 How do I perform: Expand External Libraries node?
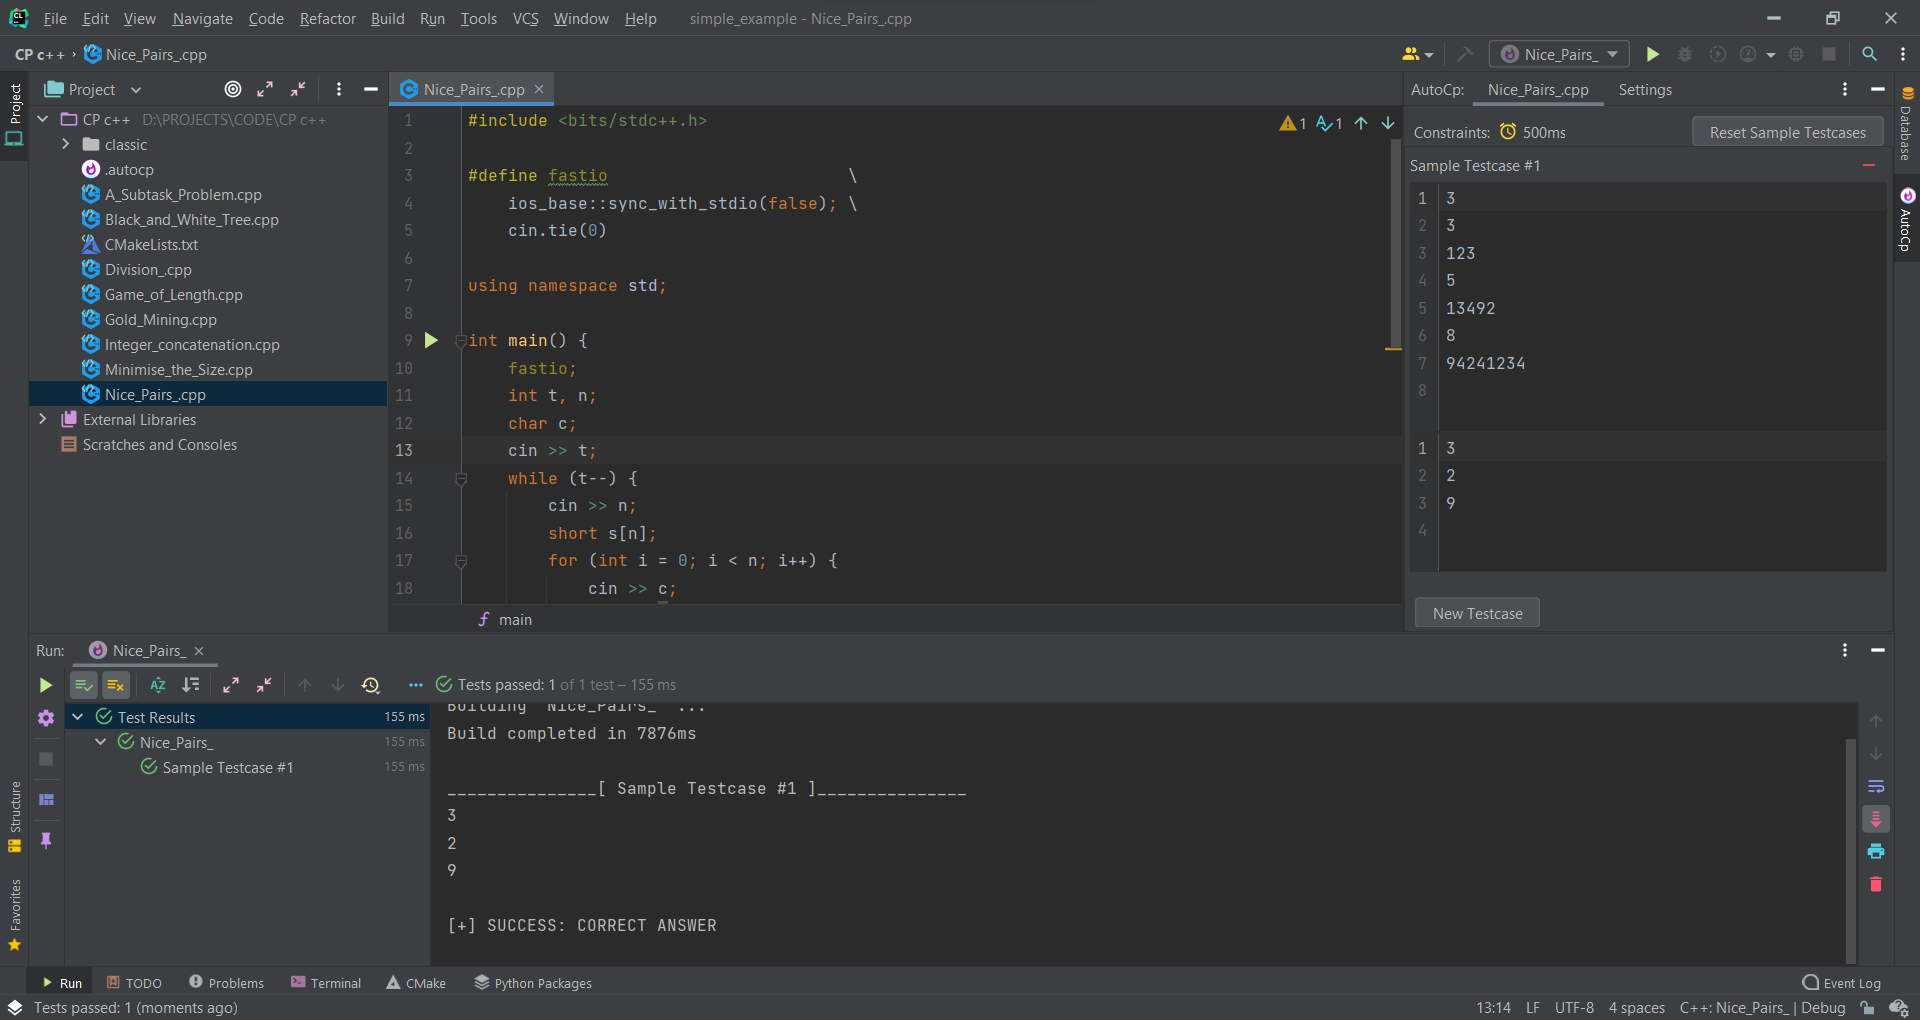[x=43, y=420]
